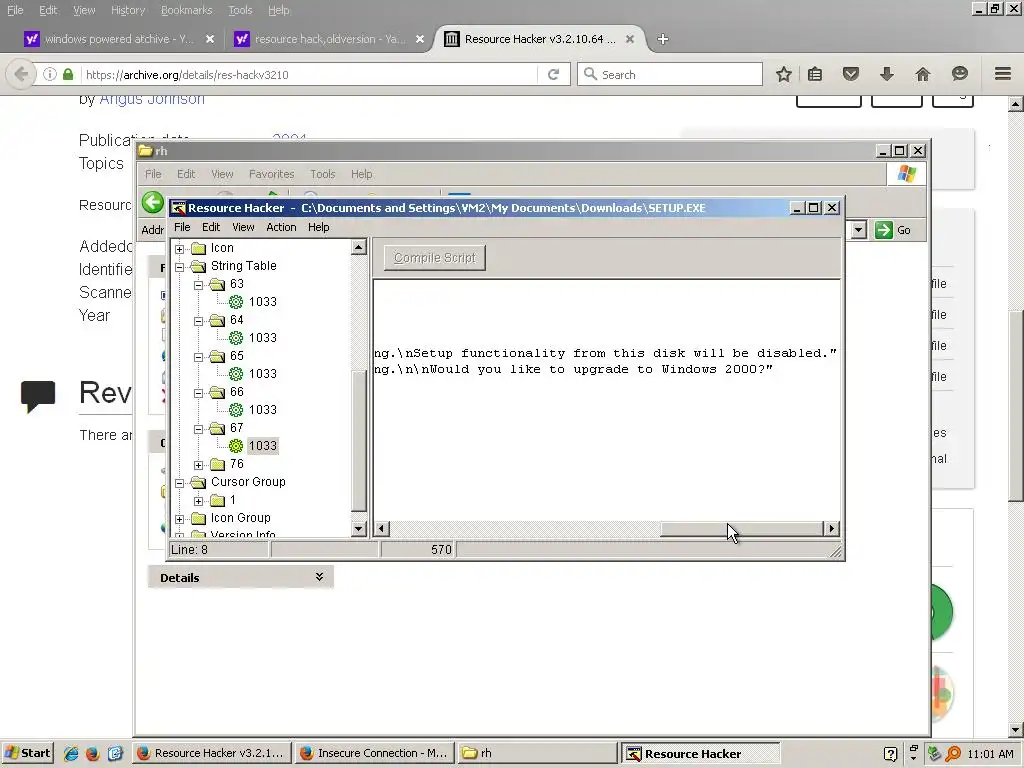Collapse folder 65 in String Table
The width and height of the screenshot is (1024, 768).
tap(199, 357)
